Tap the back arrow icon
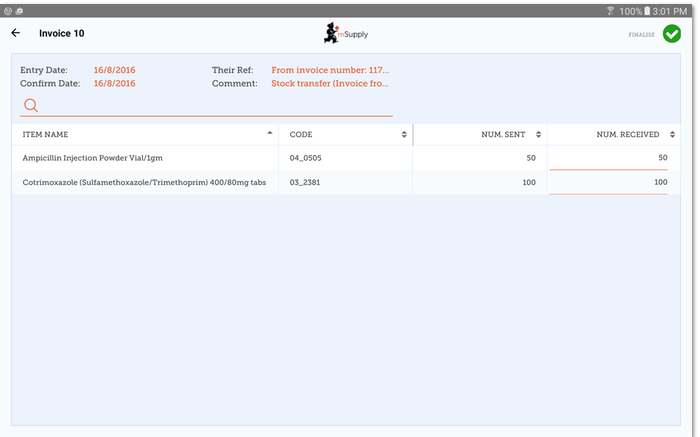Image resolution: width=700 pixels, height=437 pixels. pyautogui.click(x=16, y=33)
